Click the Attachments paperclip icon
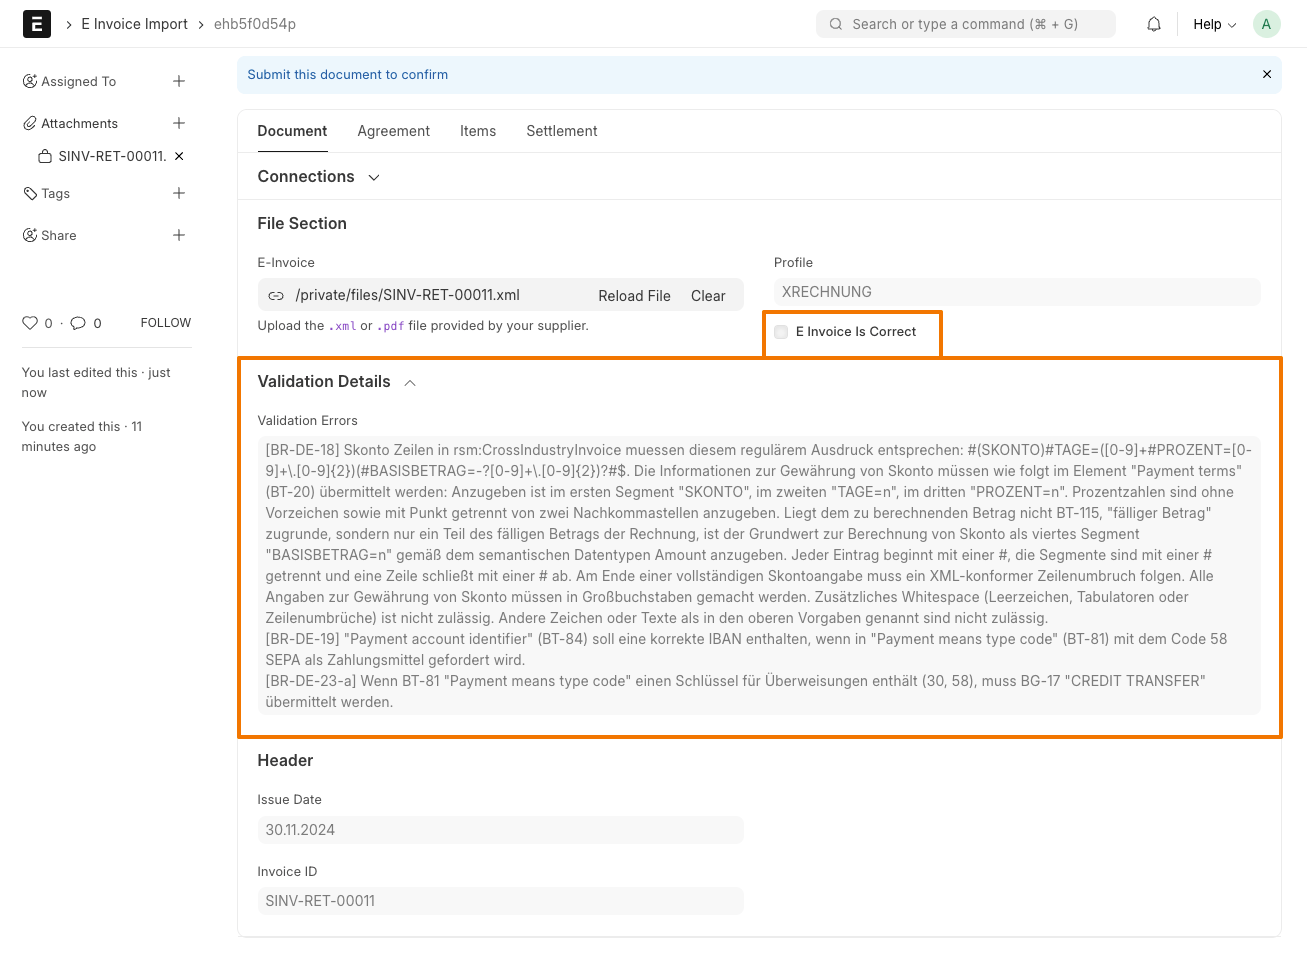Image resolution: width=1307 pixels, height=954 pixels. pos(30,123)
